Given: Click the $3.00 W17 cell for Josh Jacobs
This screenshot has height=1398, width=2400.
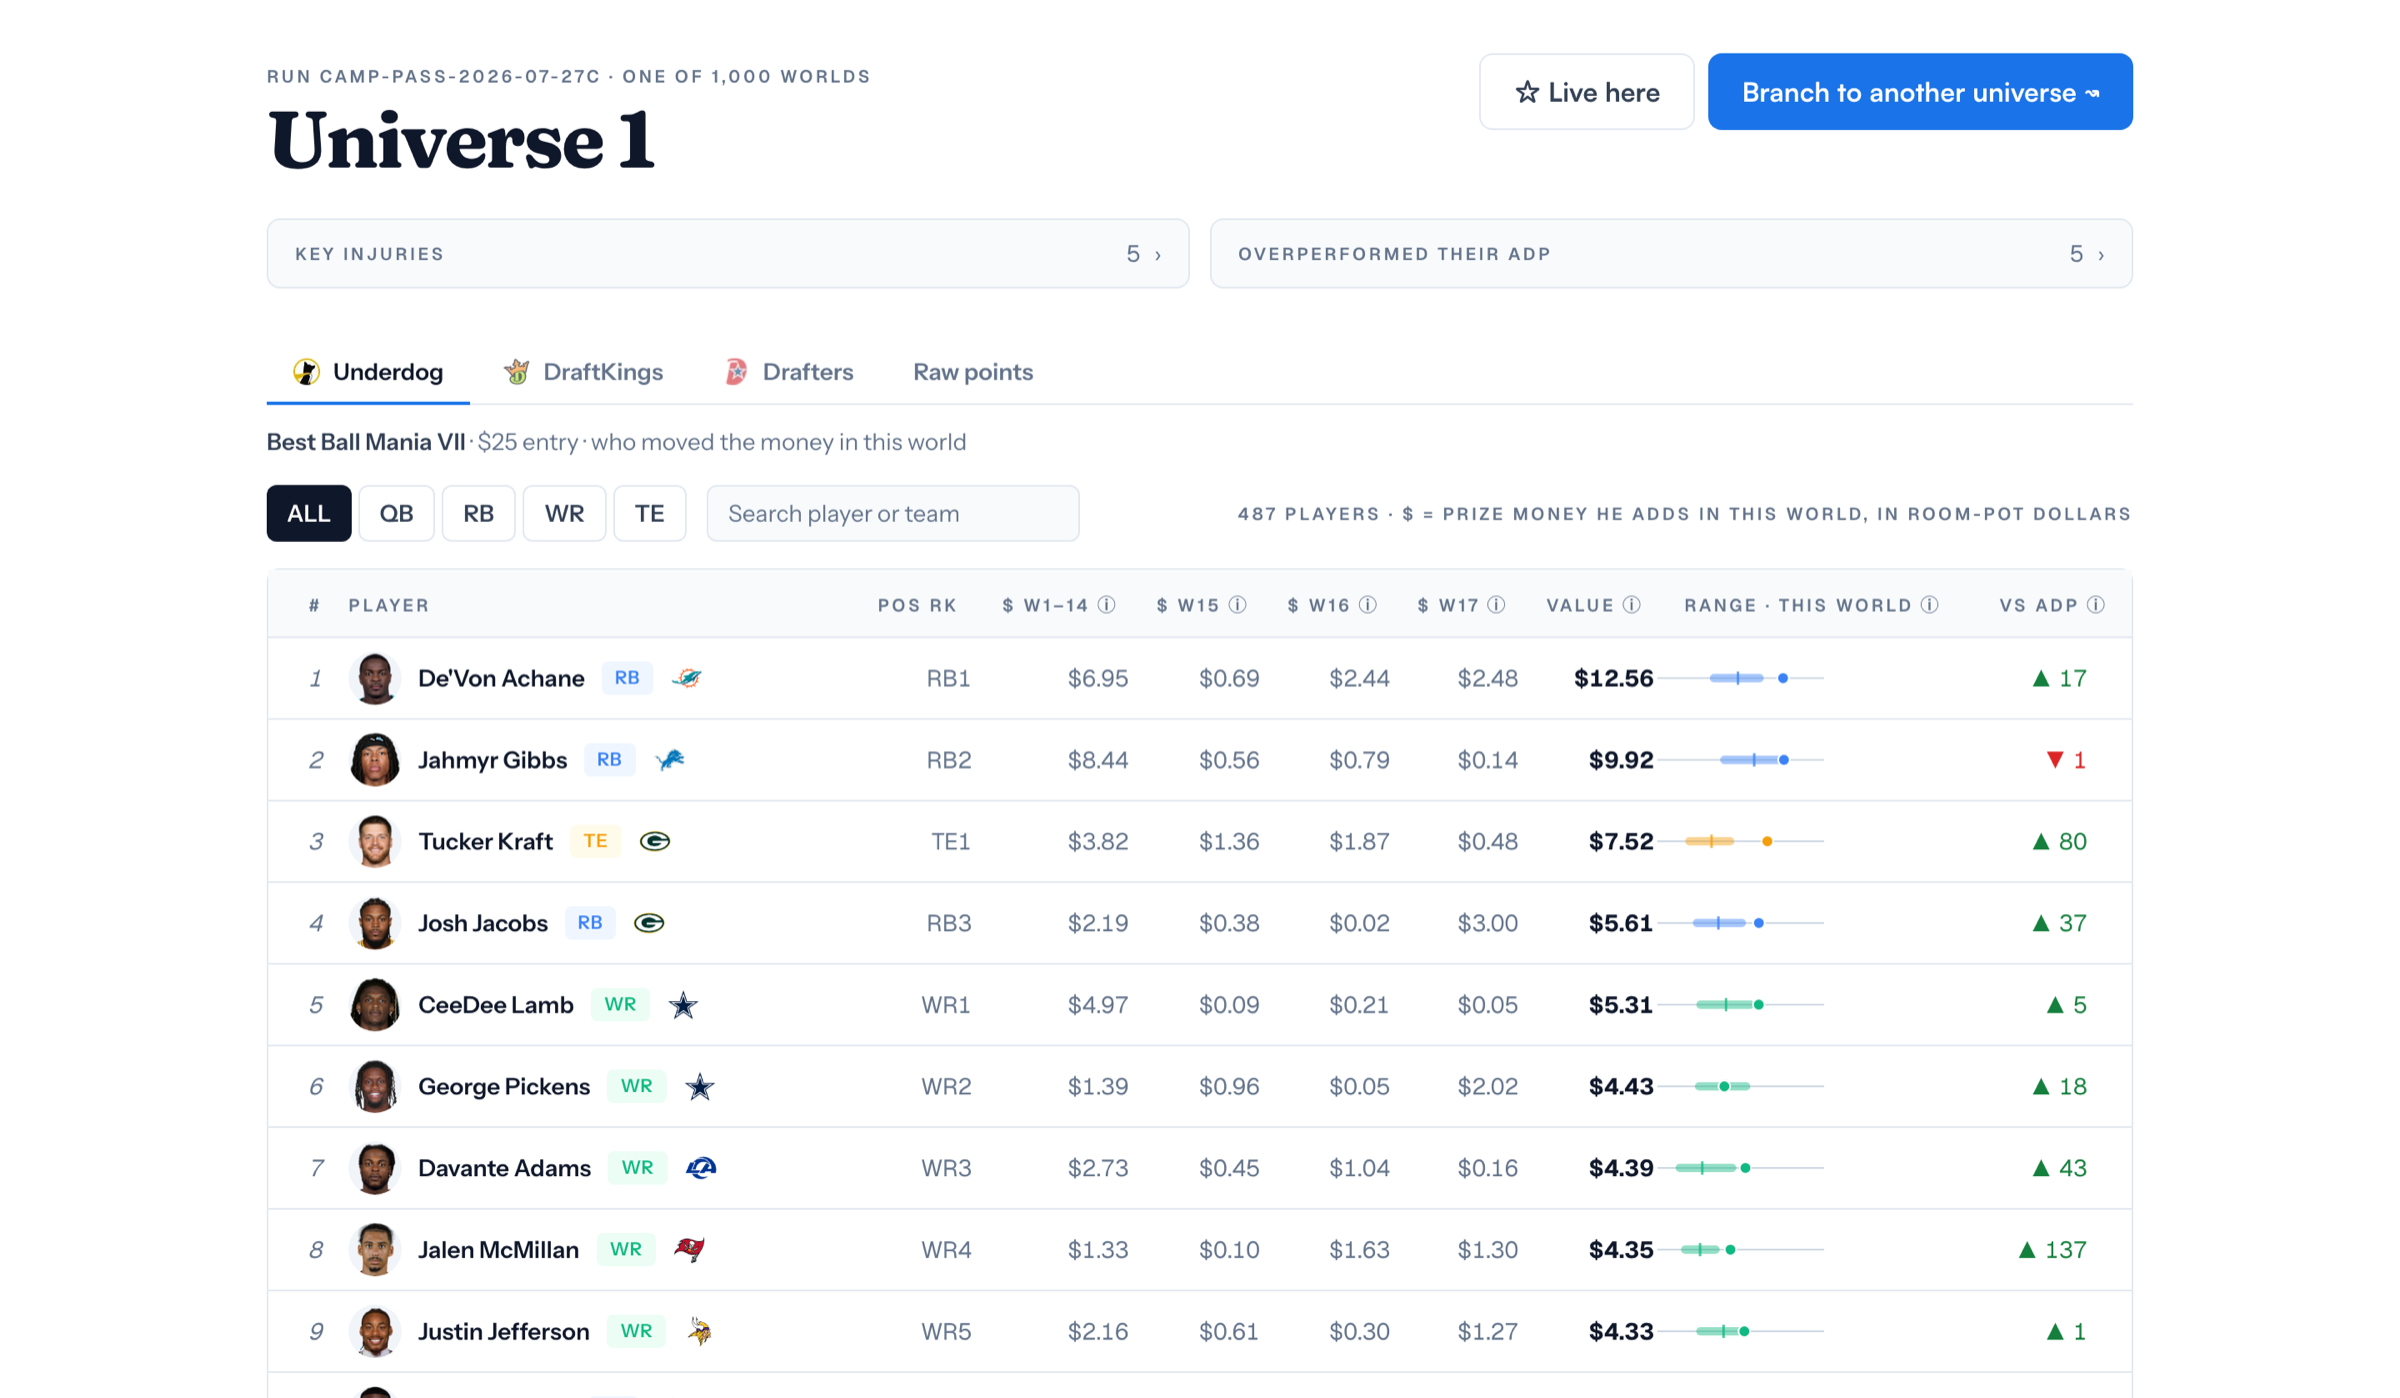Looking at the screenshot, I should [1487, 923].
